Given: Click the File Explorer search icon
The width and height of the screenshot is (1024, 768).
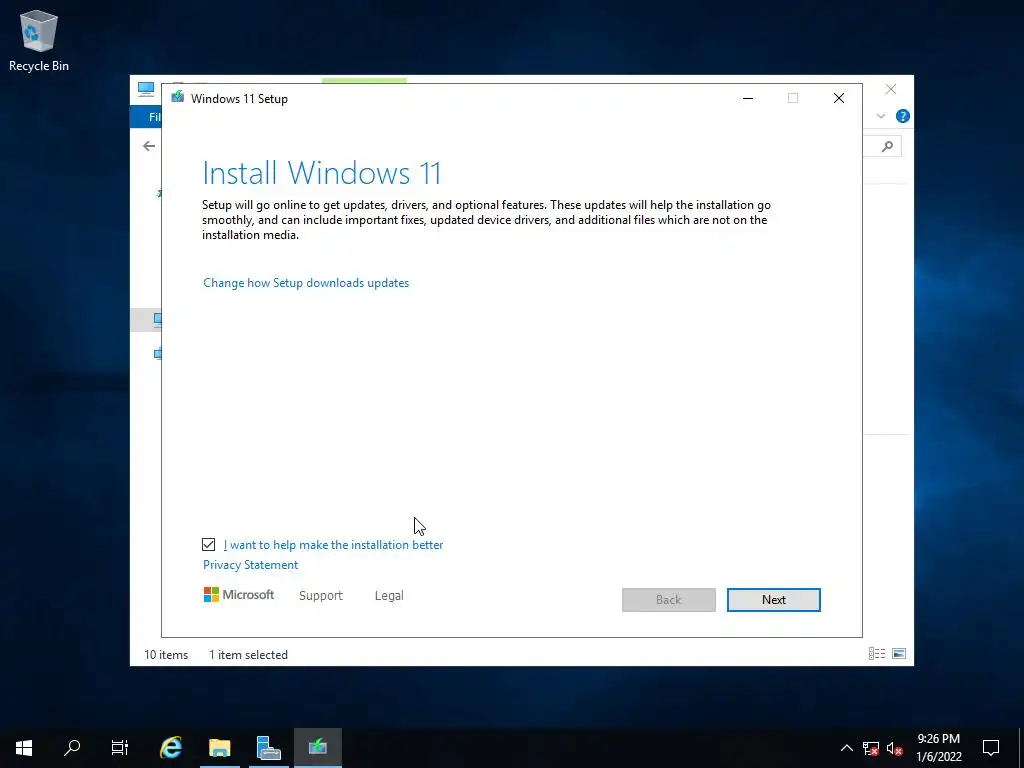Looking at the screenshot, I should 887,146.
